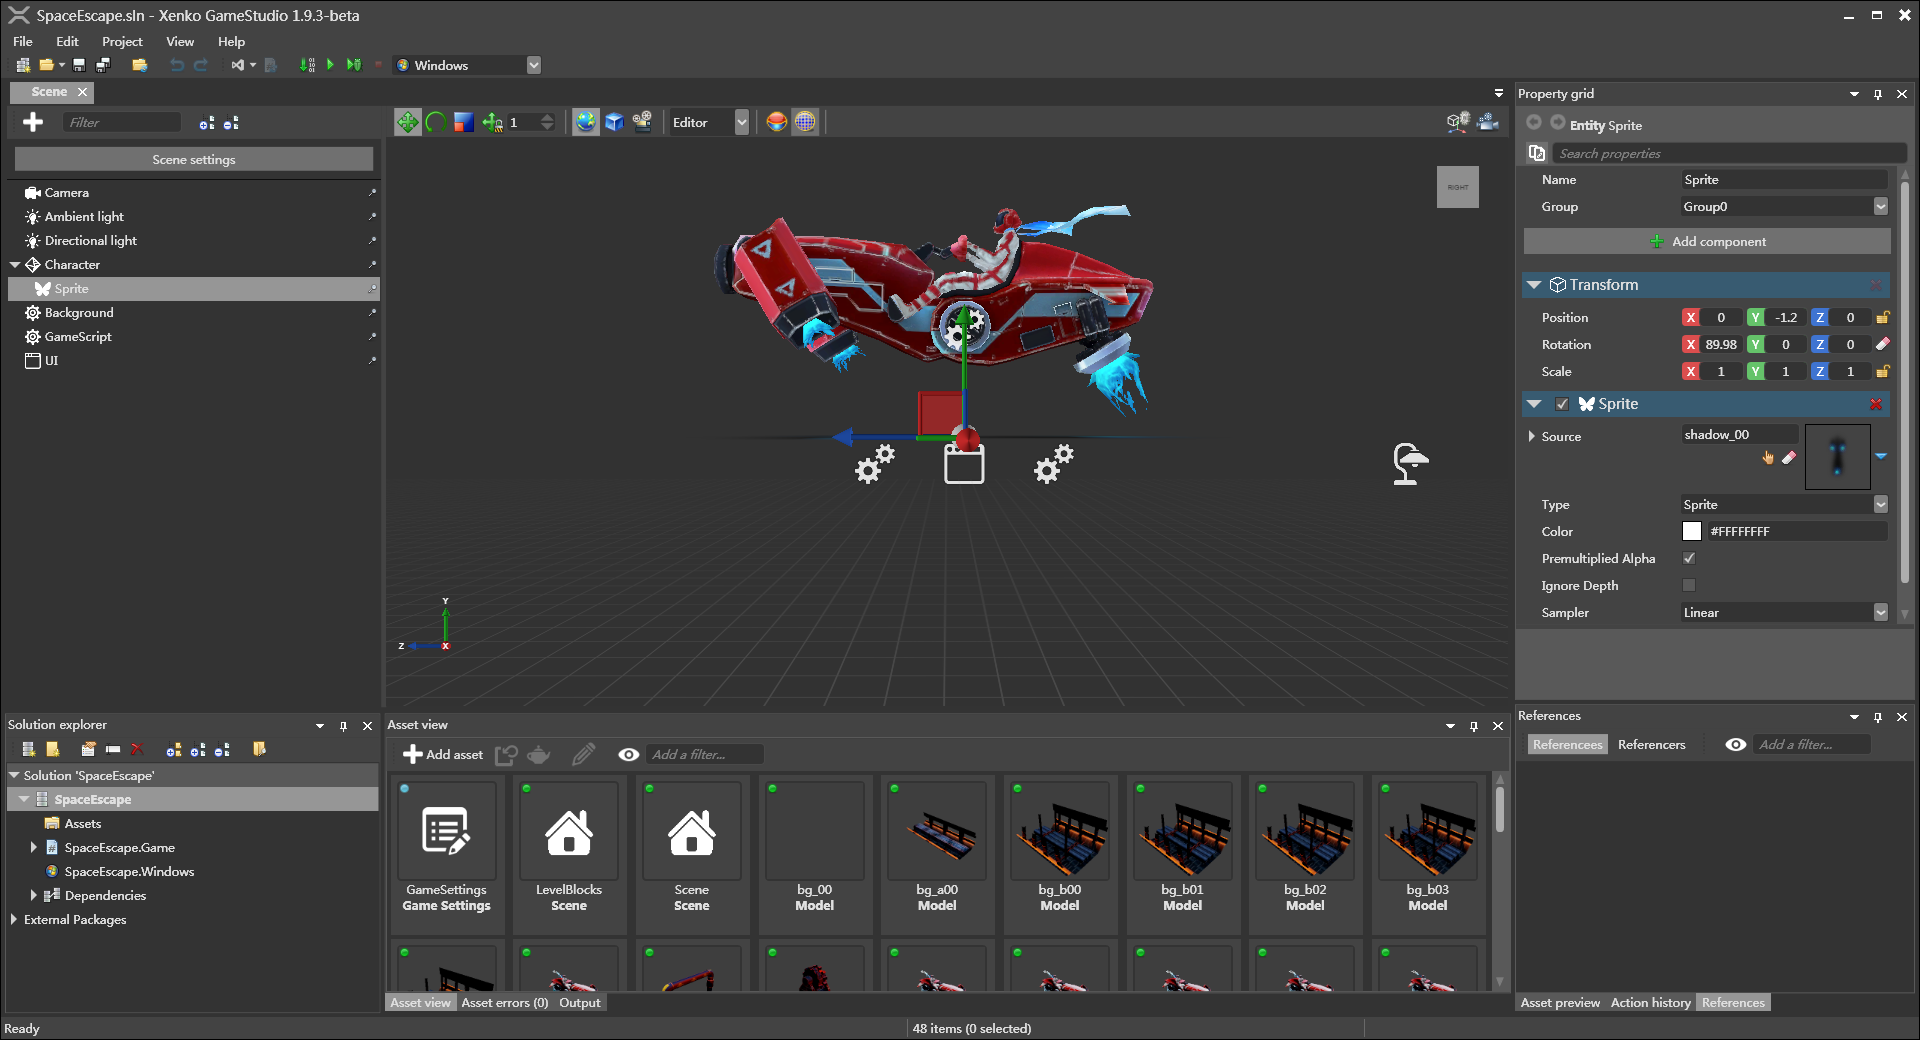Image resolution: width=1920 pixels, height=1040 pixels.
Task: Select the rotation gizmo tool
Action: (435, 122)
